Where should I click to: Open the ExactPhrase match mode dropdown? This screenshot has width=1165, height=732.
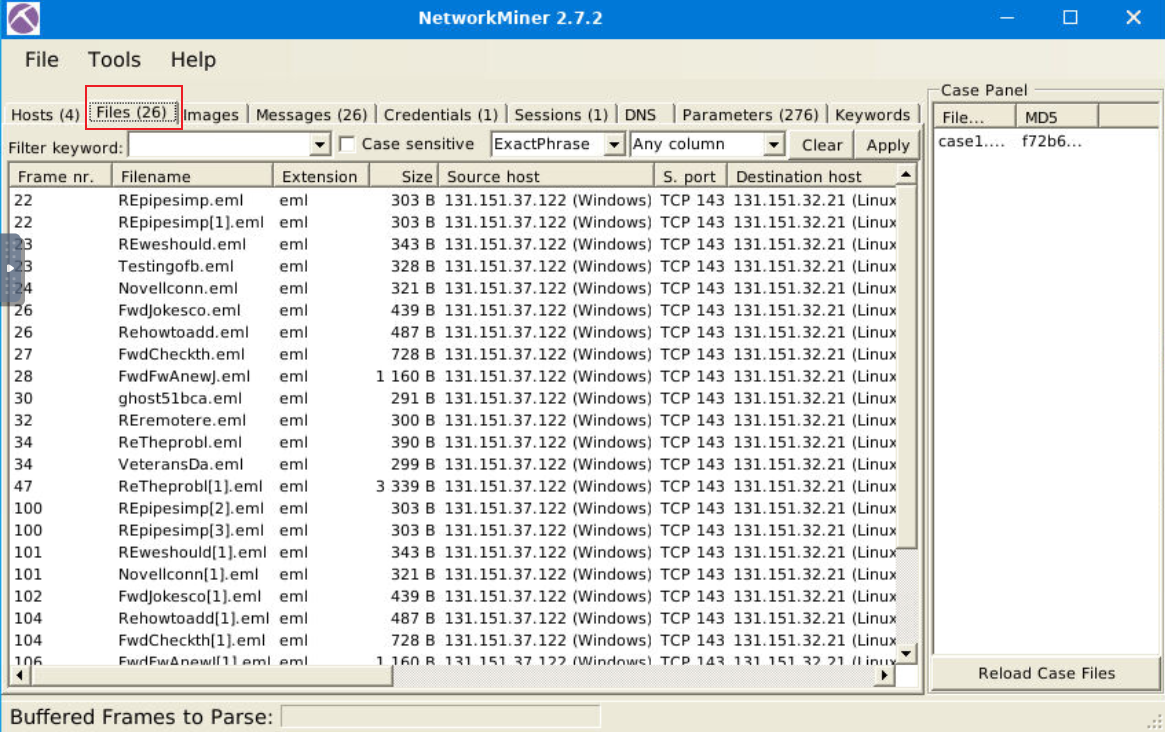click(x=557, y=144)
